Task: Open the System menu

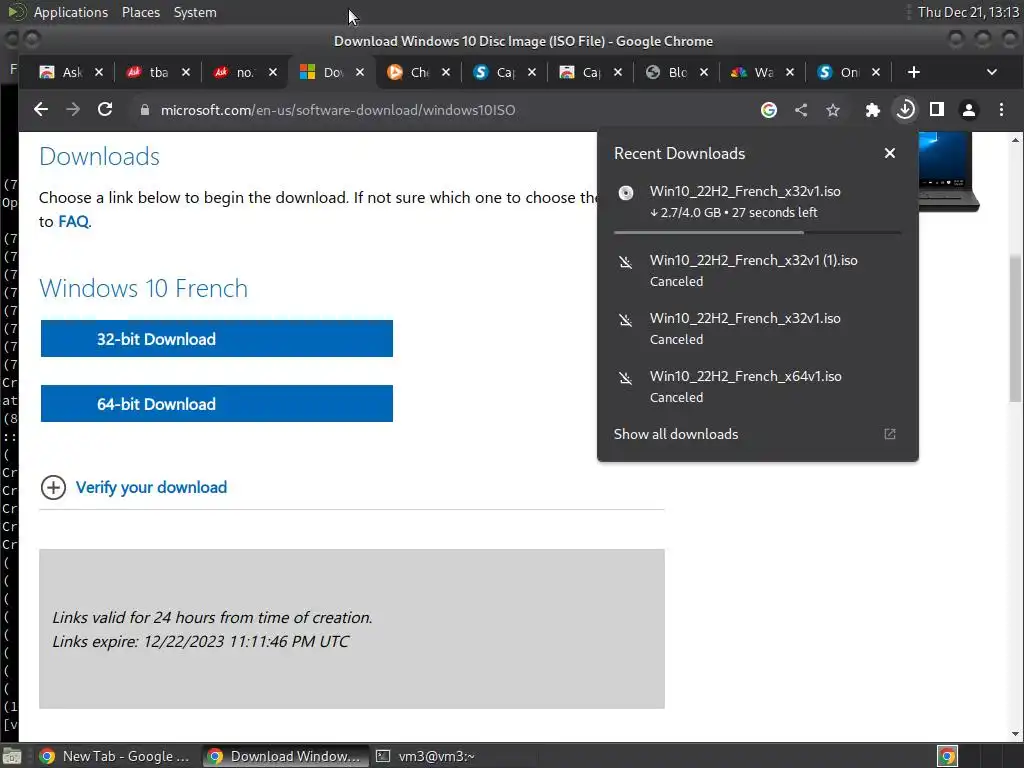Action: 195,12
